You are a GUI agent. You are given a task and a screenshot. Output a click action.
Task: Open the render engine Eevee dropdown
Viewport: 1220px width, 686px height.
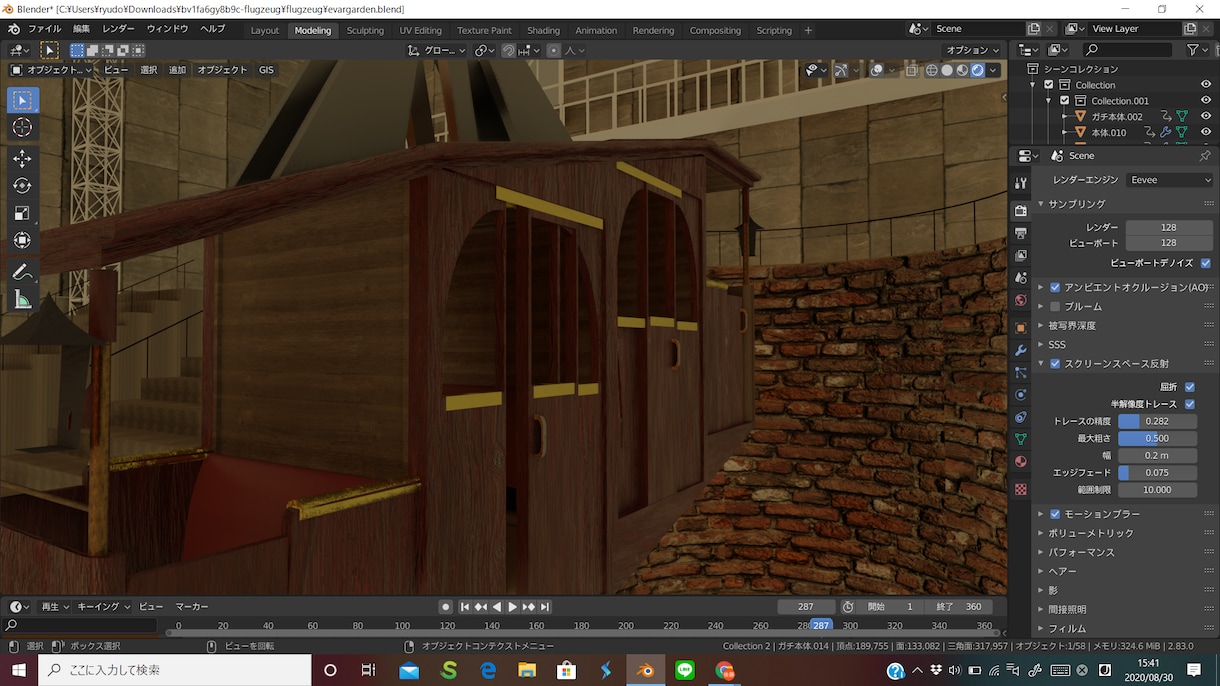[x=1169, y=180]
